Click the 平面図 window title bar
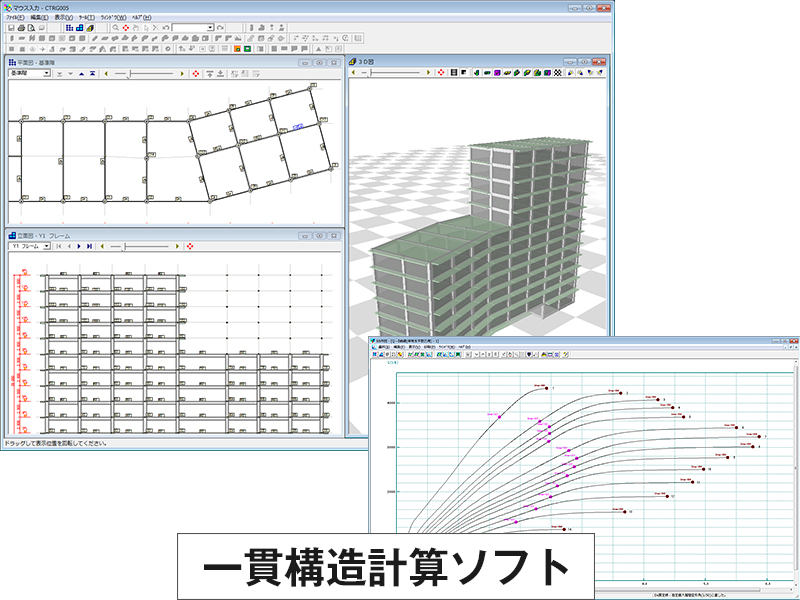The width and height of the screenshot is (800, 600). coord(150,62)
